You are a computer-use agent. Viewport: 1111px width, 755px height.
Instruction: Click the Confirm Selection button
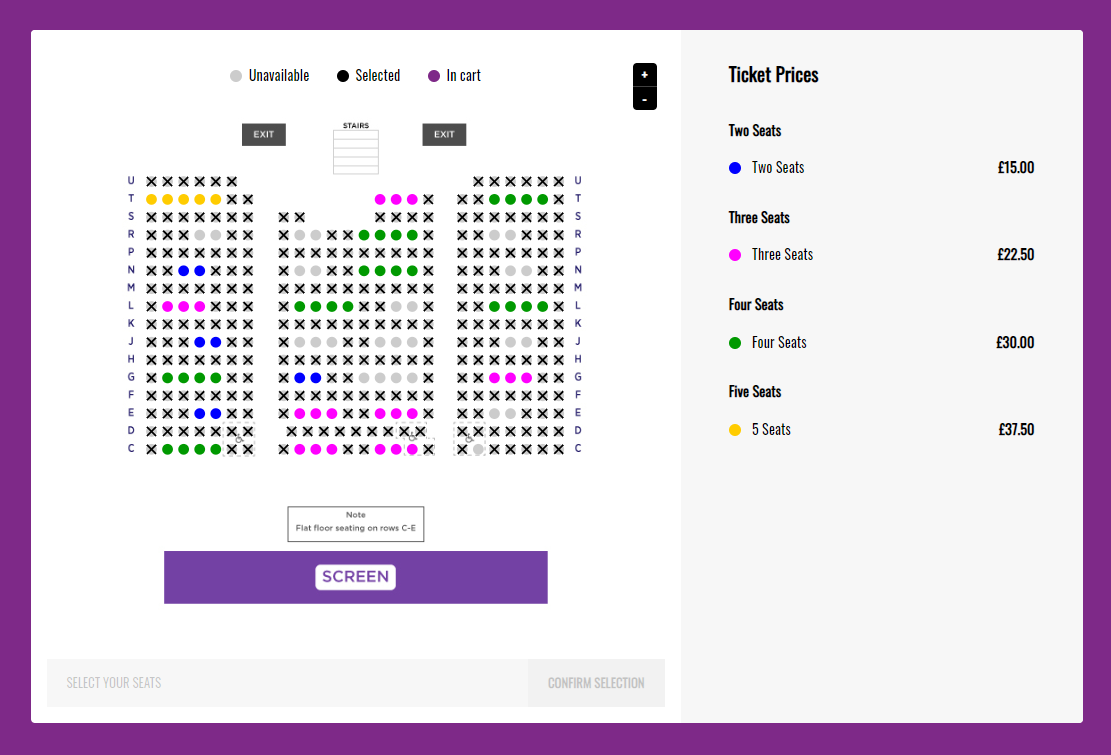(596, 683)
